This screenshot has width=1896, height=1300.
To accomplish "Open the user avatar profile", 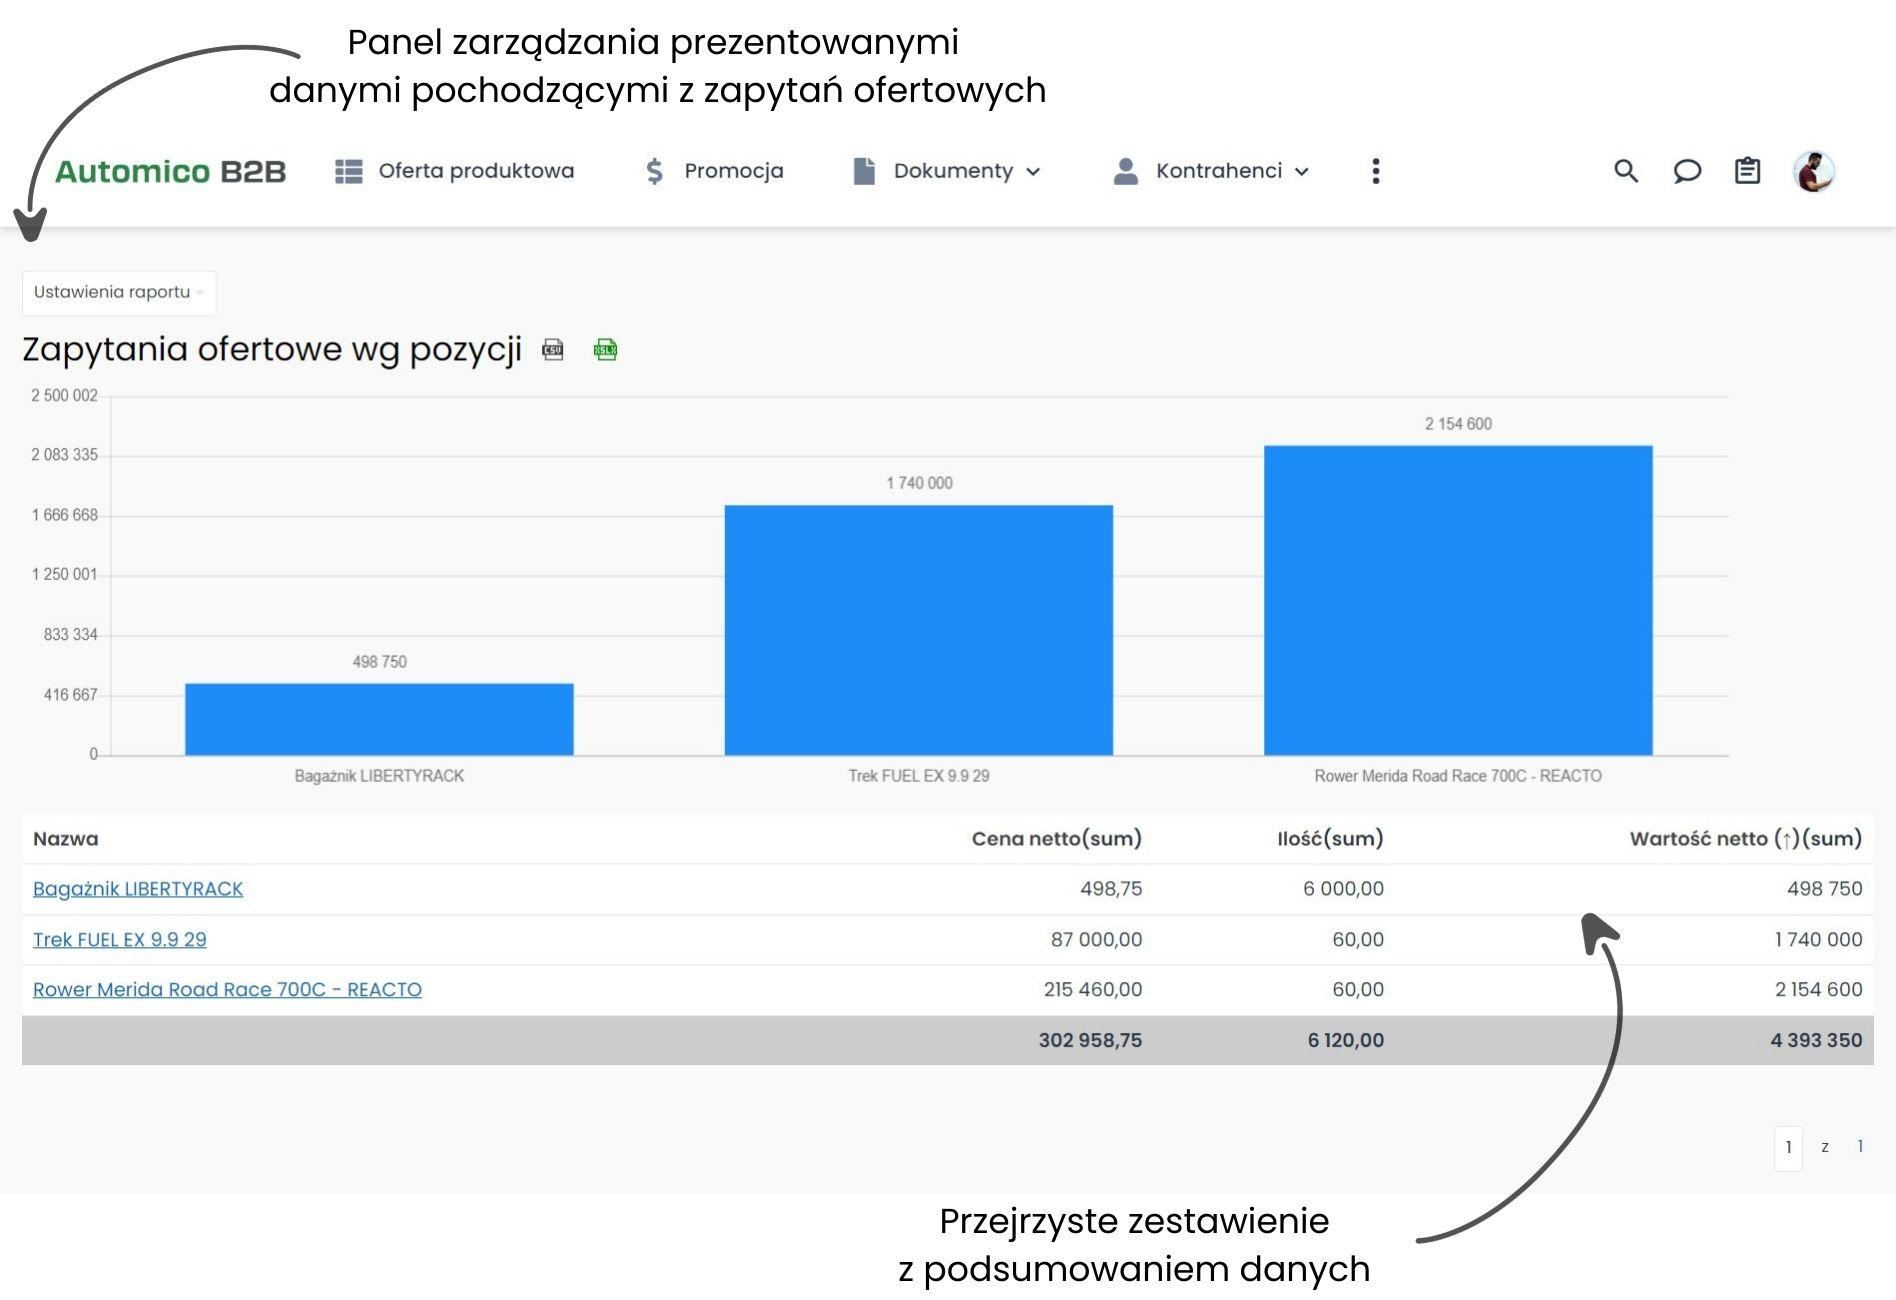I will pos(1813,171).
